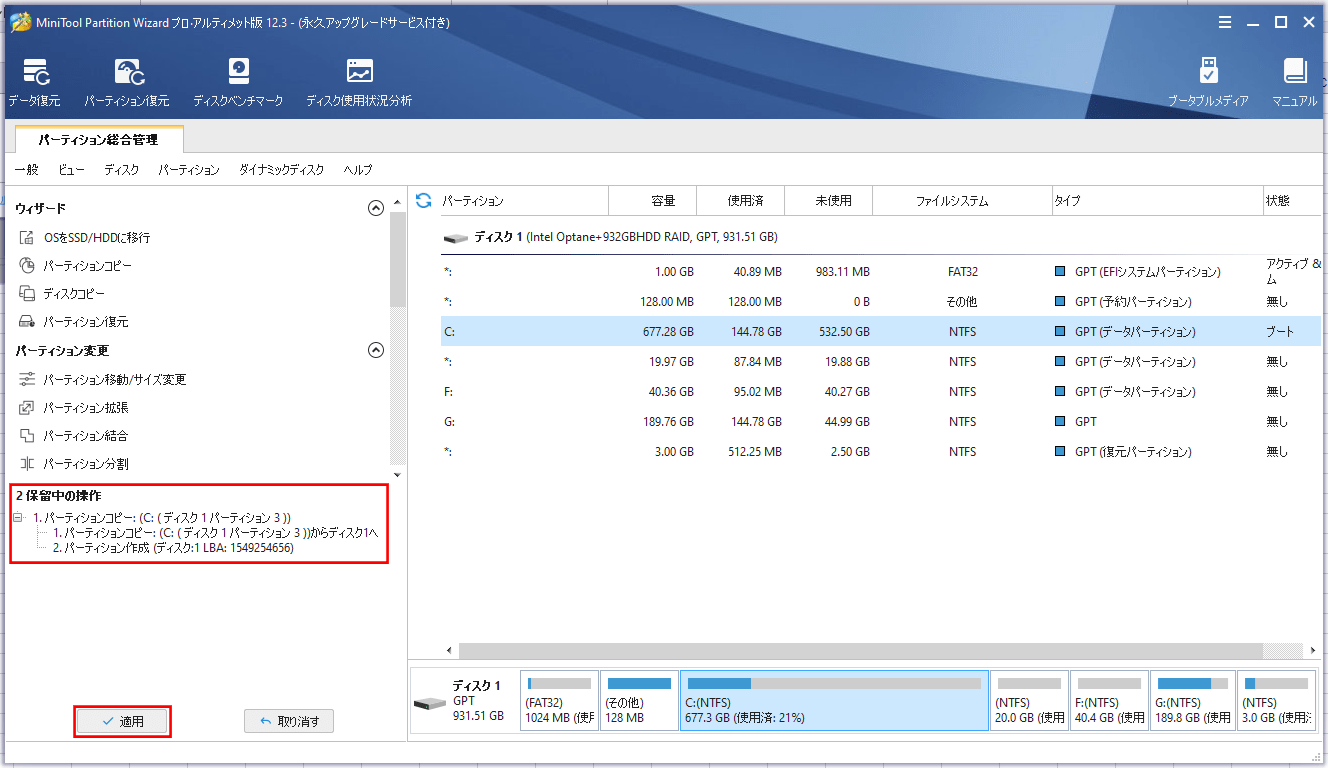
Task: Choose パーティション結合 in sidebar
Action: [x=74, y=436]
